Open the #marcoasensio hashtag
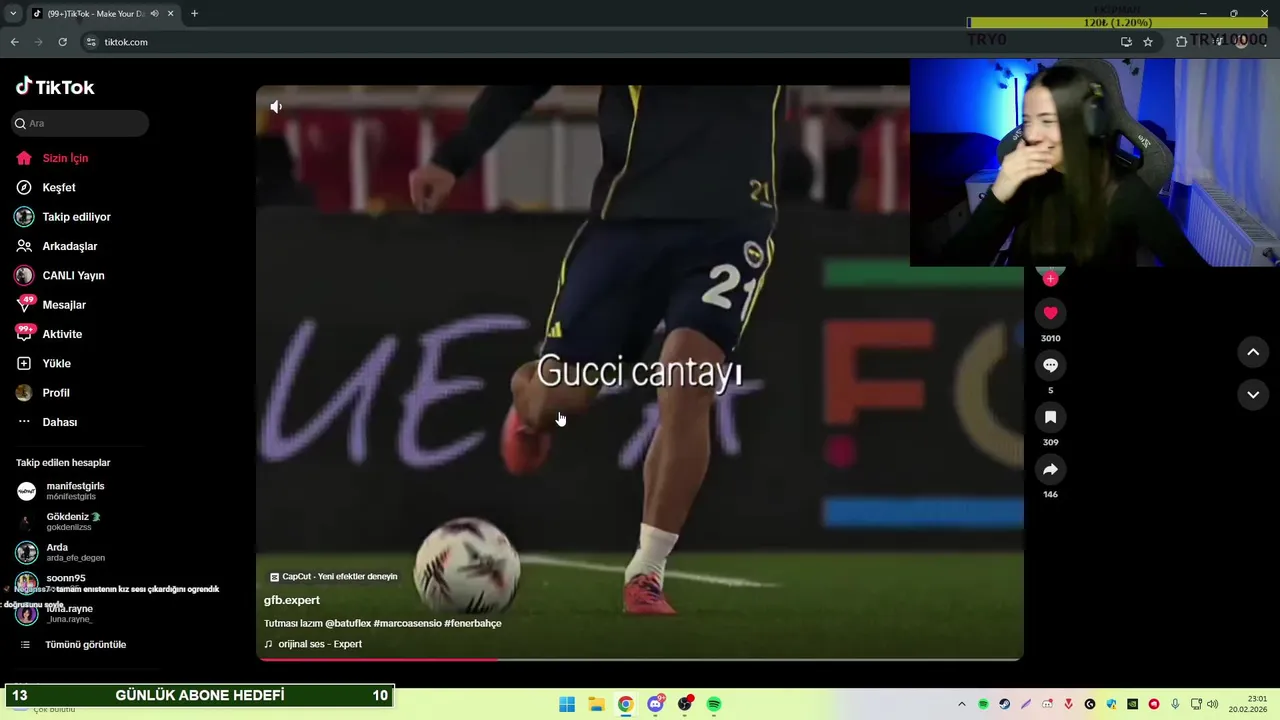 pyautogui.click(x=407, y=623)
